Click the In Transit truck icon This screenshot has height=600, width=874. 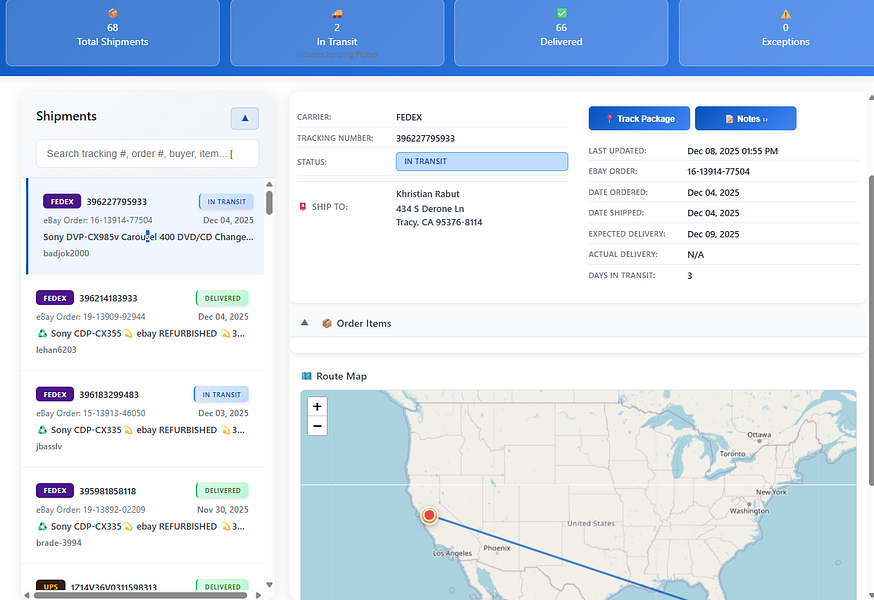(x=337, y=13)
